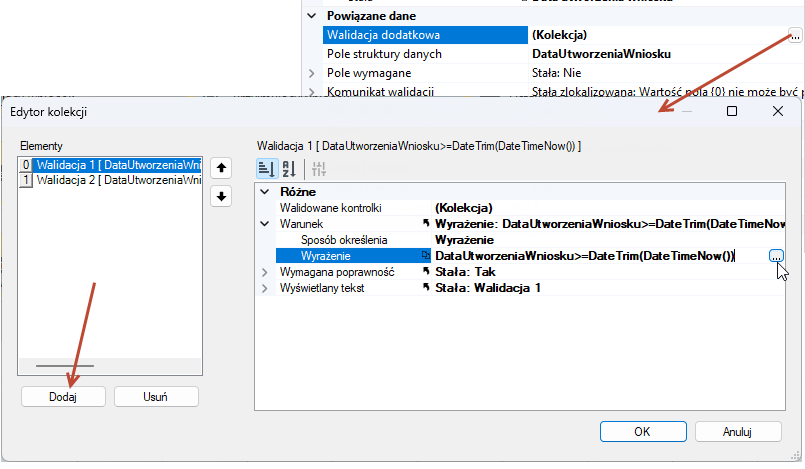
Task: Move selected validation up with arrow button
Action: click(x=221, y=168)
